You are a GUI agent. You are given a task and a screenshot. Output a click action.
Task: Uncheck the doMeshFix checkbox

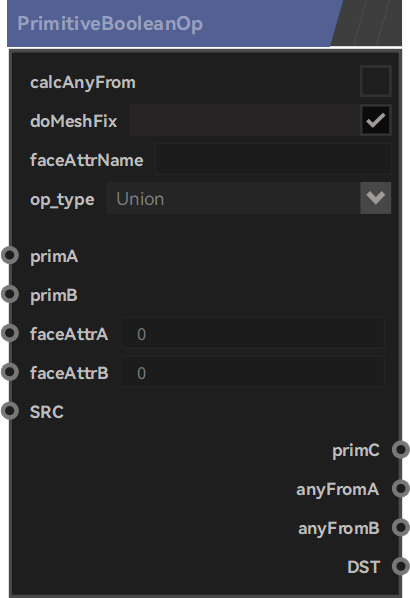(376, 121)
